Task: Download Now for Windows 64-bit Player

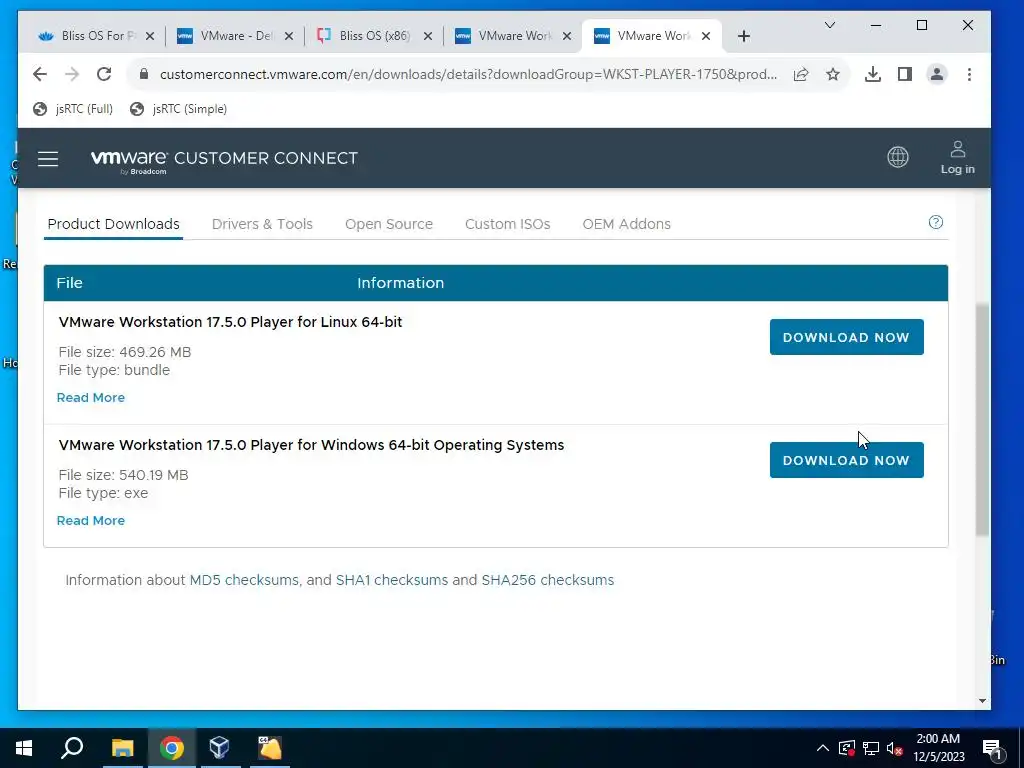Action: (846, 460)
